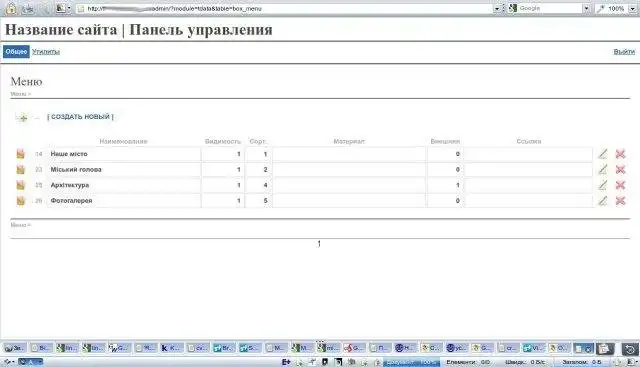Screen dimensions: 640x367
Task: Click the search engine icon in the Google box
Action: [x=513, y=8]
